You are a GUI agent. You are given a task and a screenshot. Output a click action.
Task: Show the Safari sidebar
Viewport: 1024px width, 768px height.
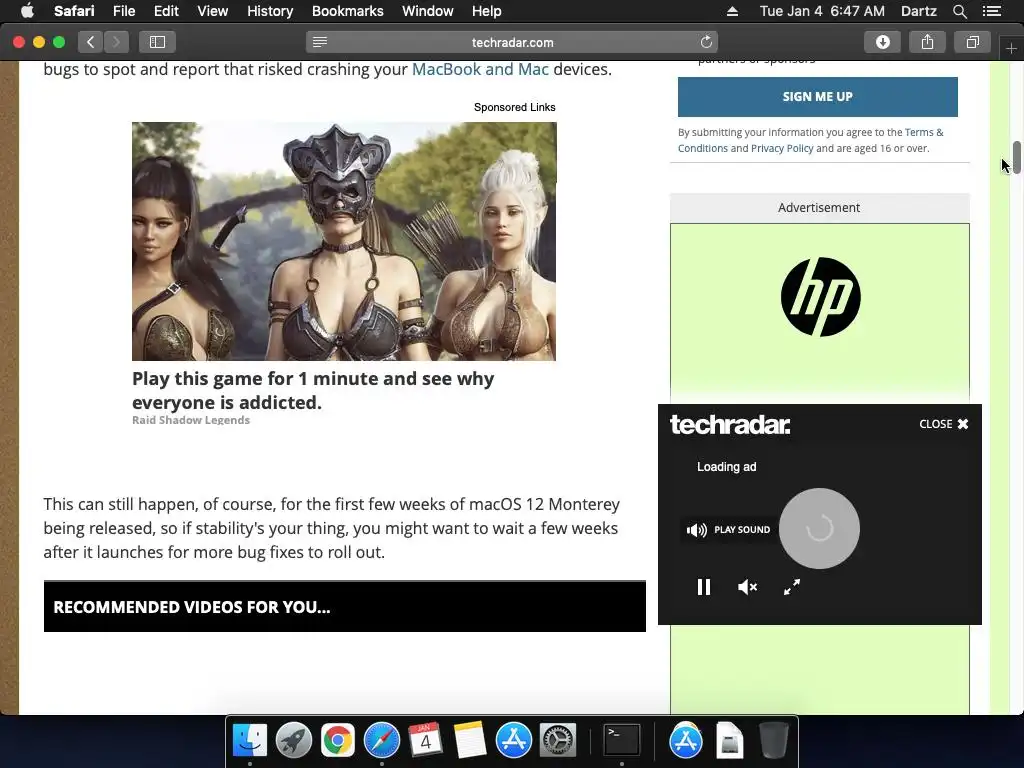click(157, 42)
